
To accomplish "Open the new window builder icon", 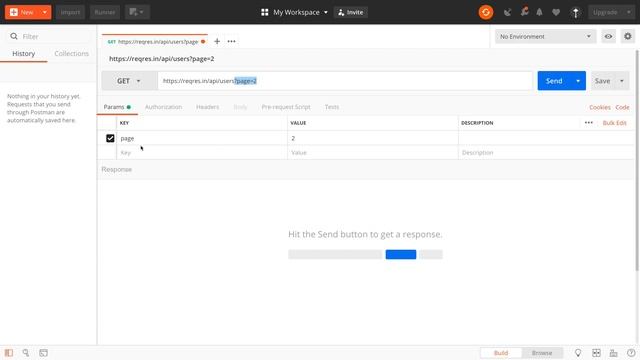I will point(137,12).
